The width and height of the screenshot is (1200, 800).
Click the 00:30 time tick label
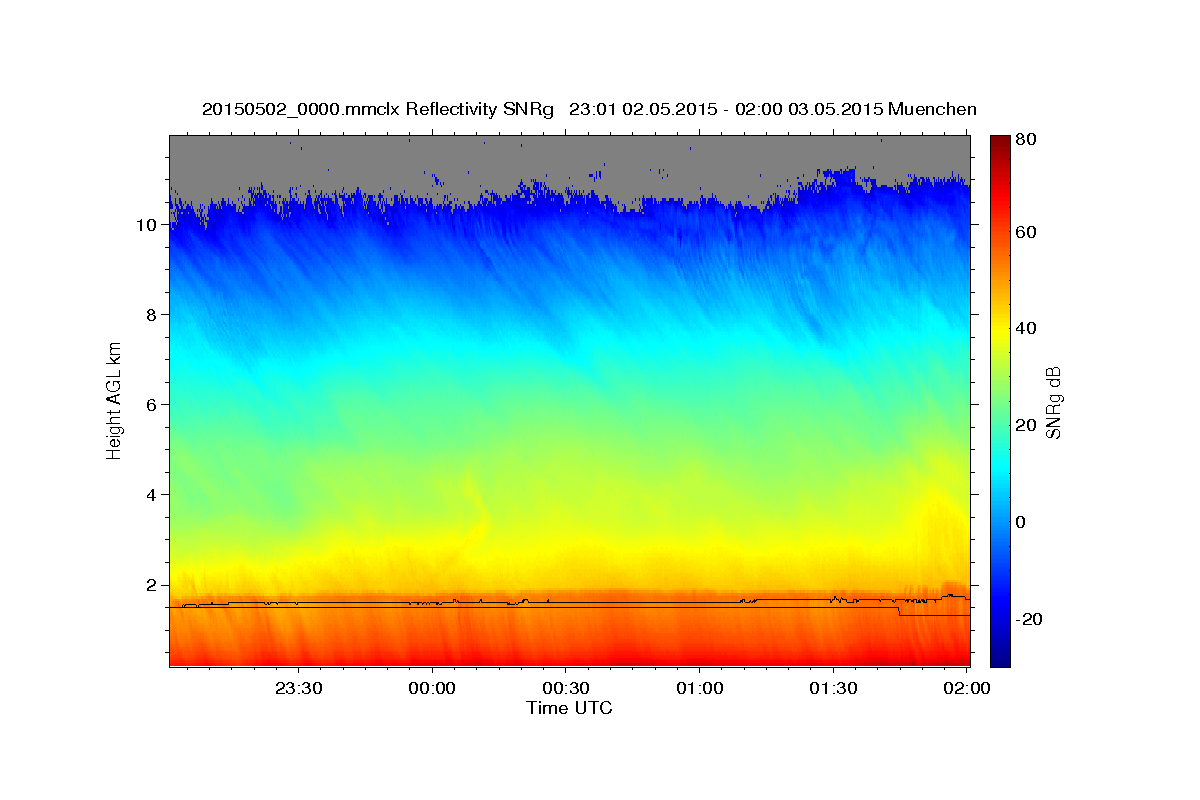coord(566,689)
